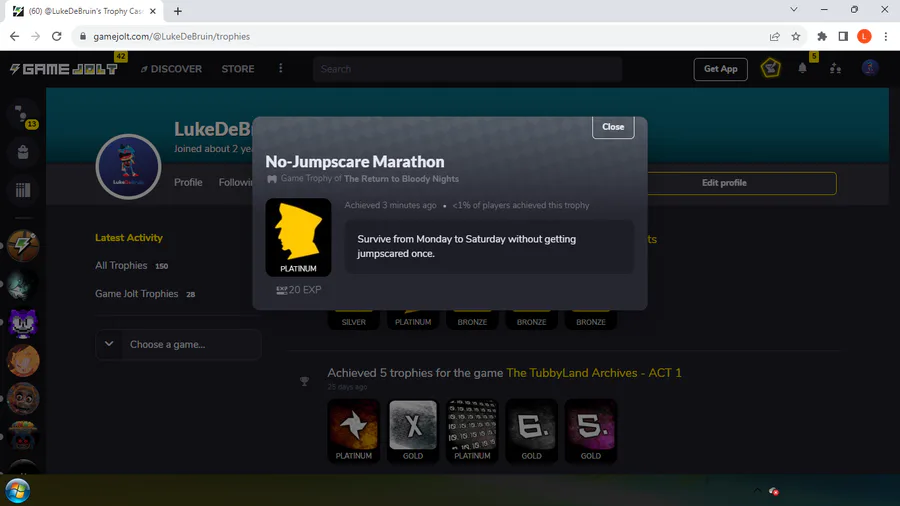Screen dimensions: 900x506
Task: Open the tab search chevron
Action: click(x=794, y=10)
